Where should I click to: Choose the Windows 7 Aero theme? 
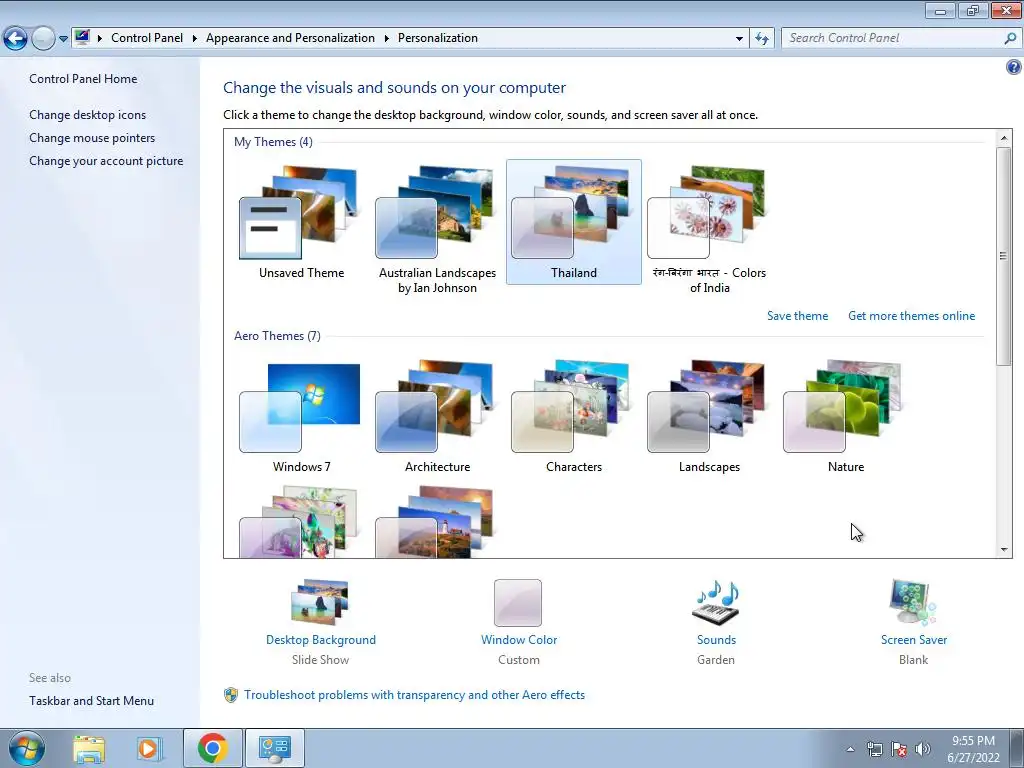tap(301, 416)
